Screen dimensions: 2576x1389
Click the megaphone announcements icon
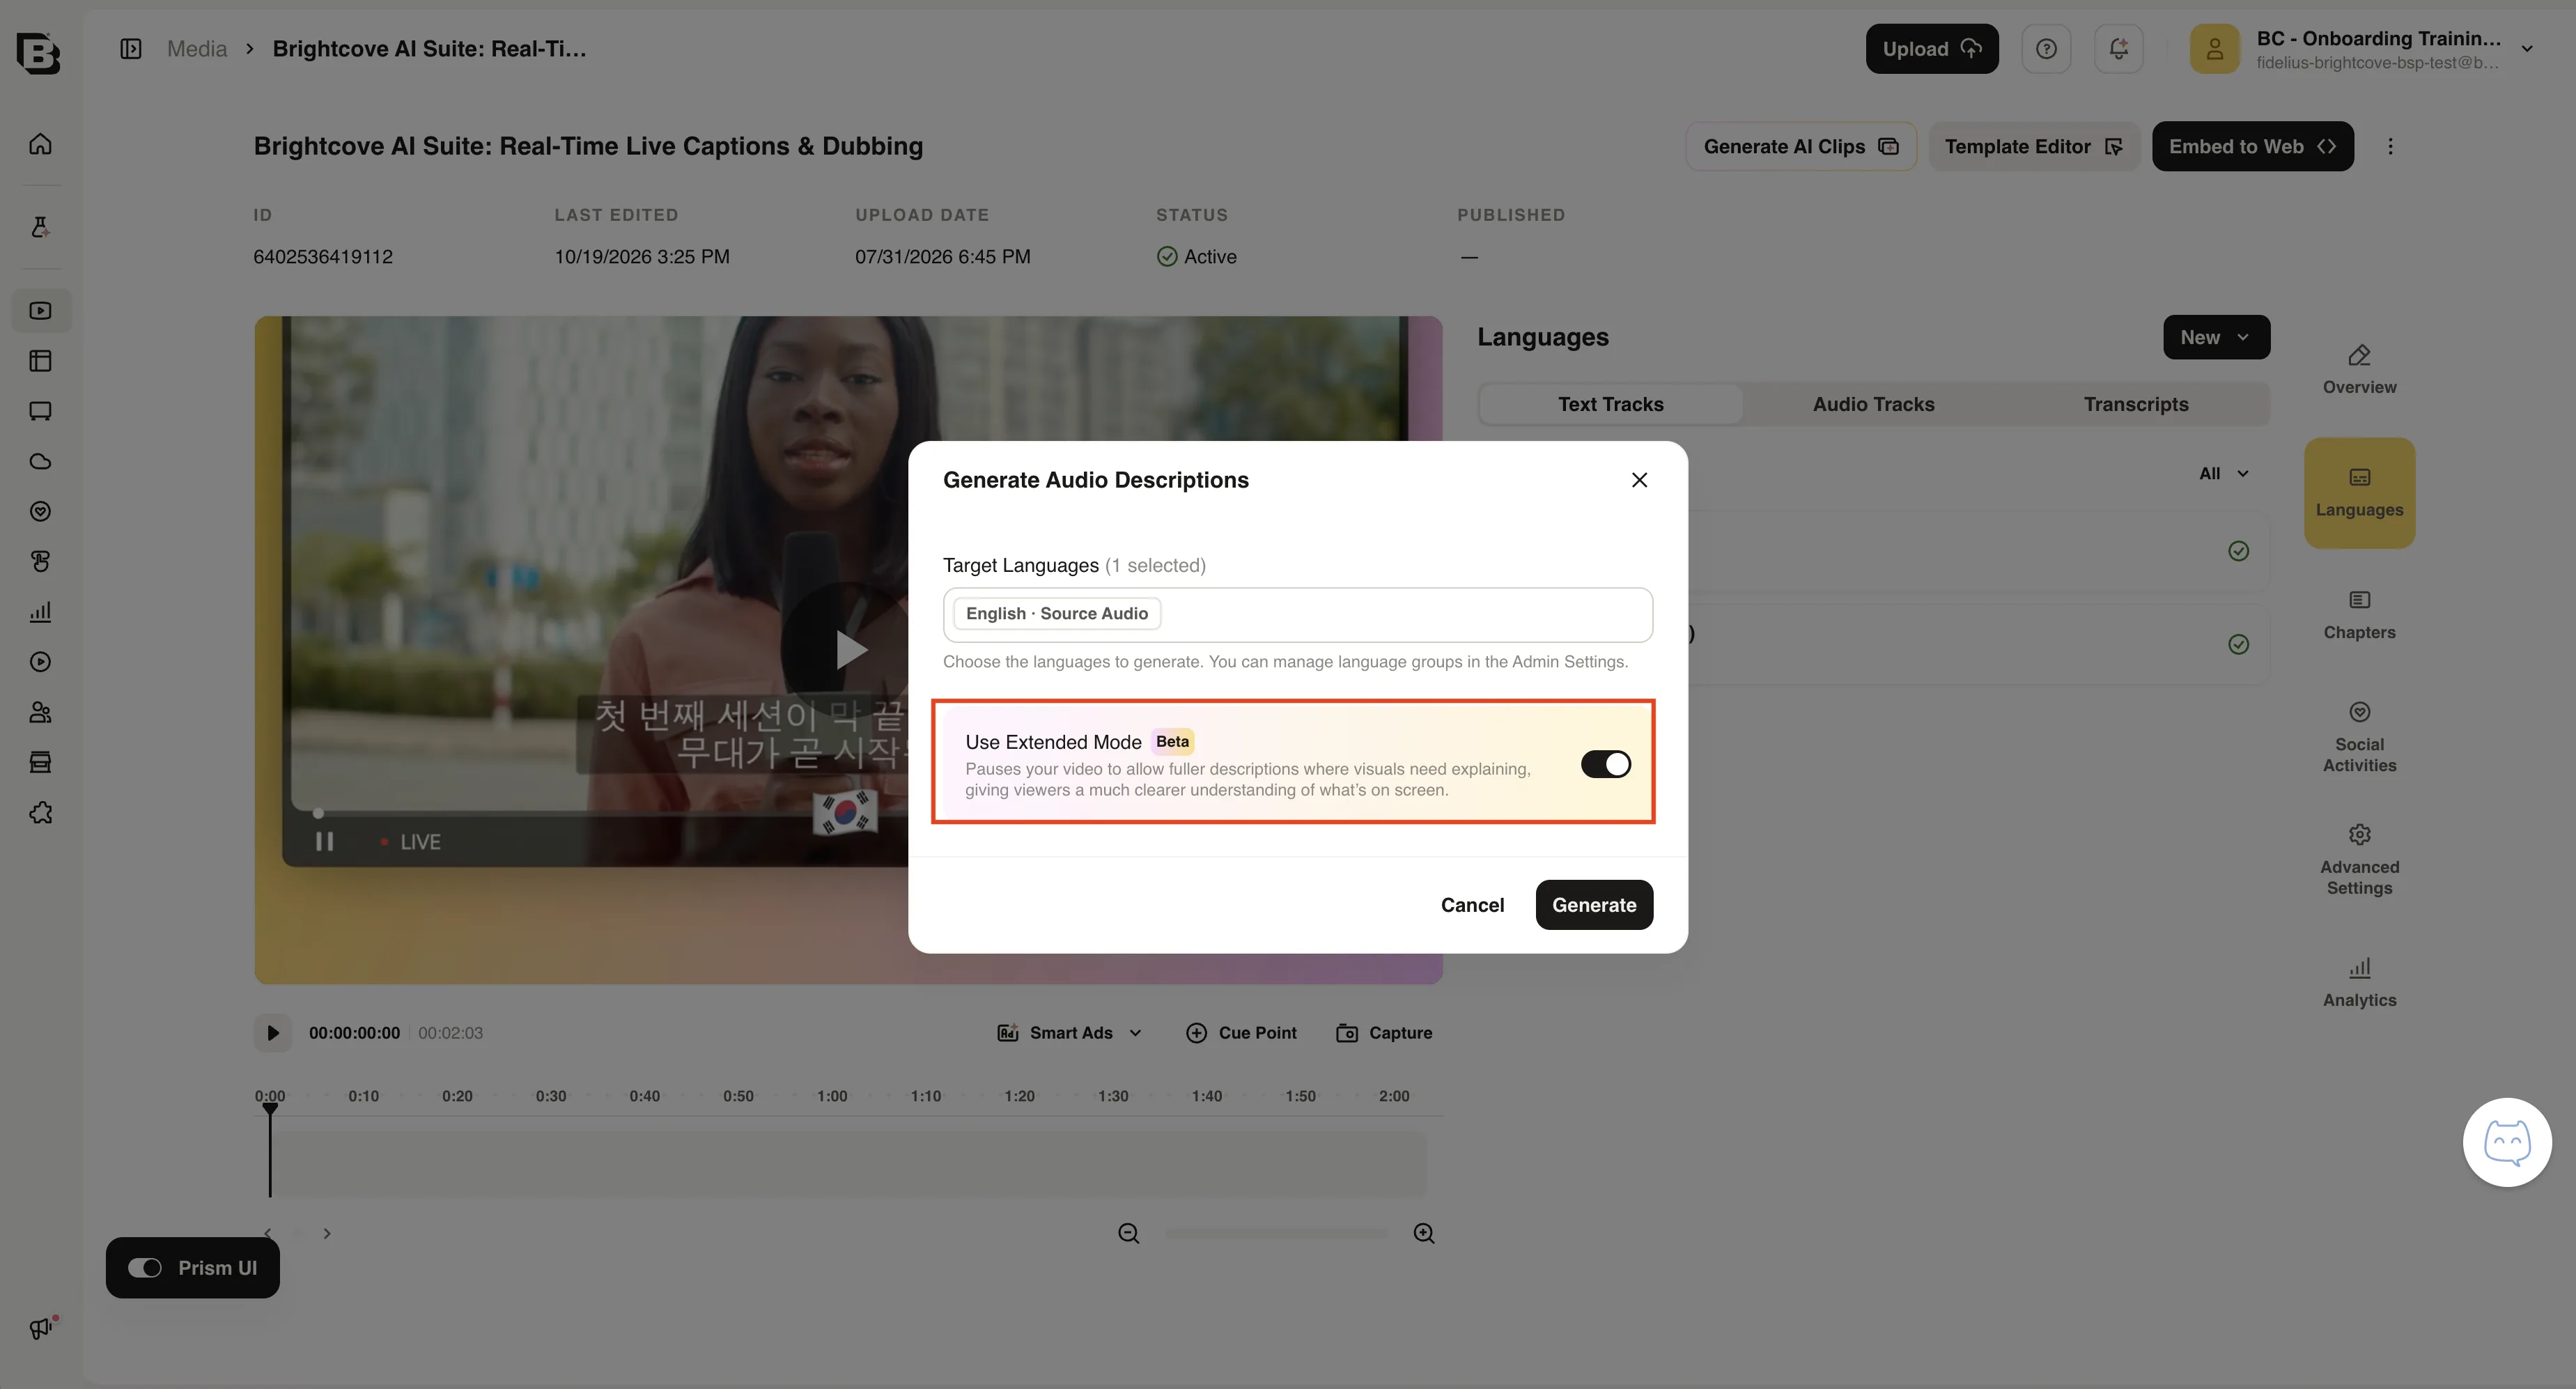point(40,1328)
